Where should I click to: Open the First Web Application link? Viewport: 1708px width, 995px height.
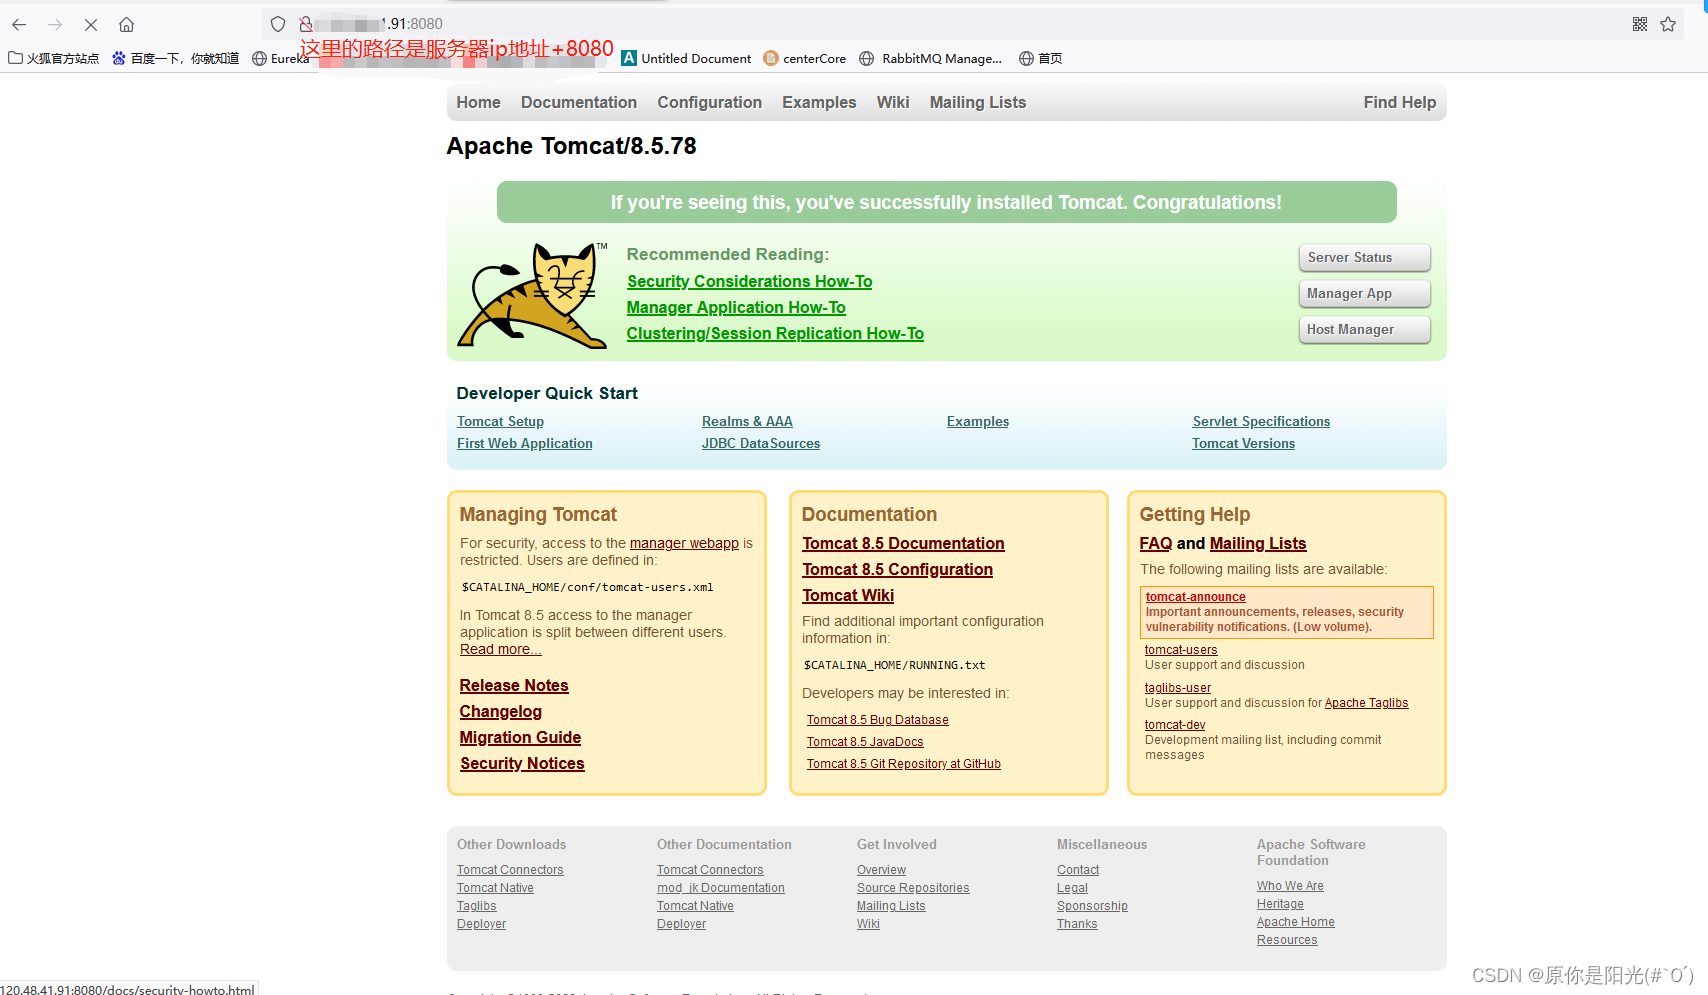(524, 443)
